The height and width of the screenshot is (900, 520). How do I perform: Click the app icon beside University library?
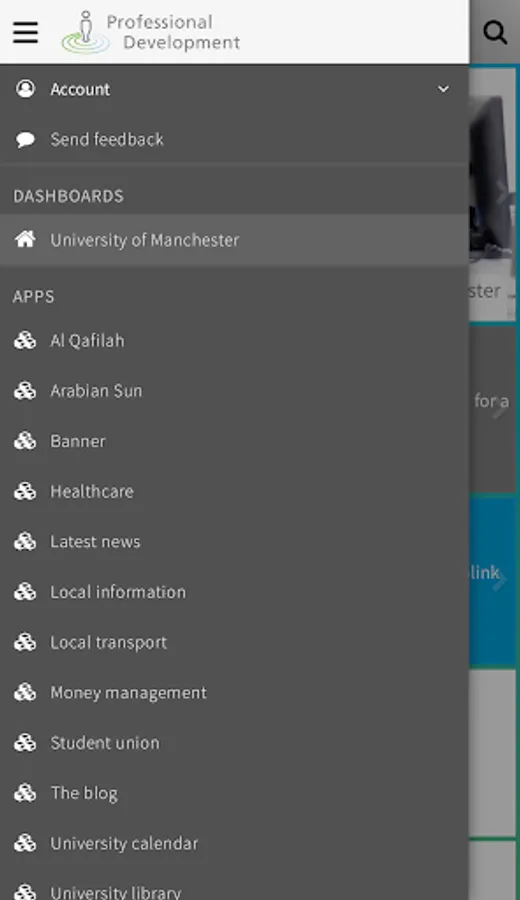tap(25, 891)
